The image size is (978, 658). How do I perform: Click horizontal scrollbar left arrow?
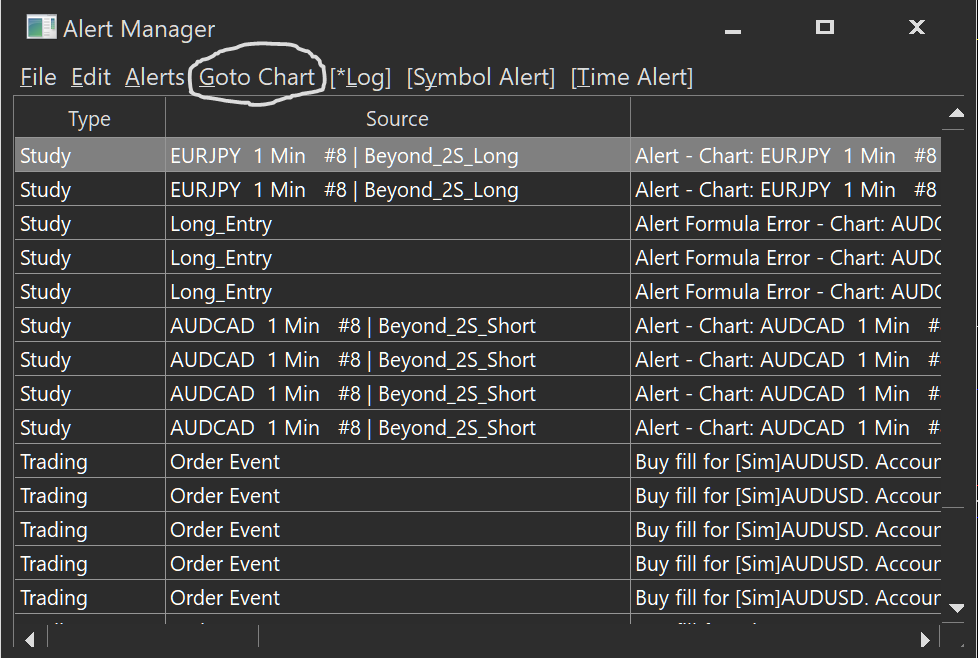click(x=29, y=638)
